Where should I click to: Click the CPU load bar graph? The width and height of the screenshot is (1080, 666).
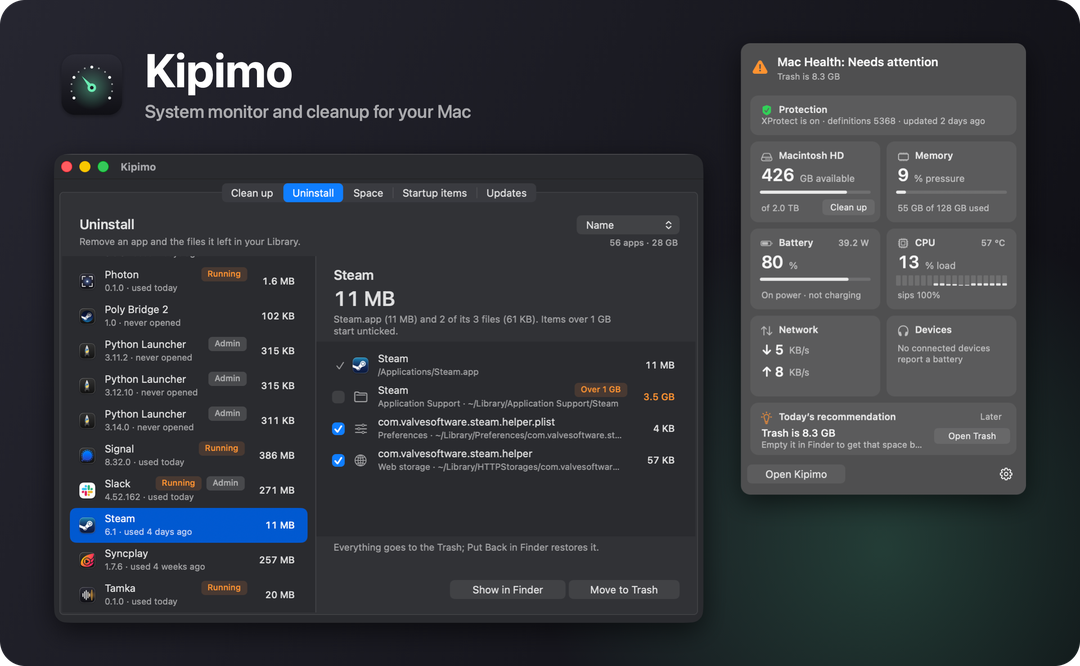952,280
